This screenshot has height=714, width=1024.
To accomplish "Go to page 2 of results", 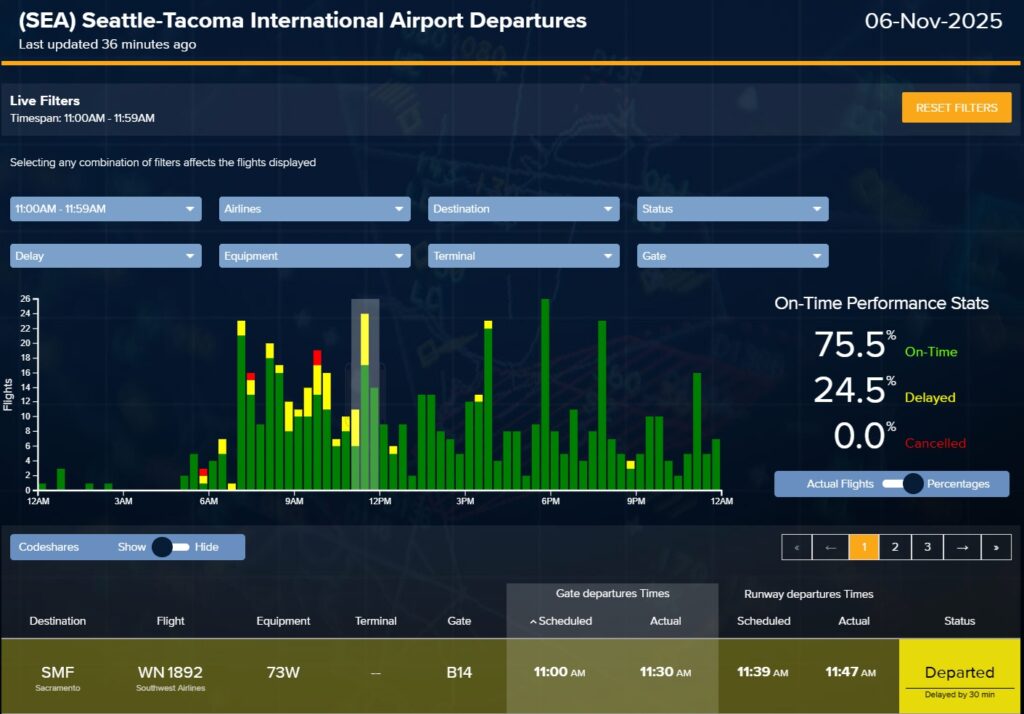I will [895, 547].
